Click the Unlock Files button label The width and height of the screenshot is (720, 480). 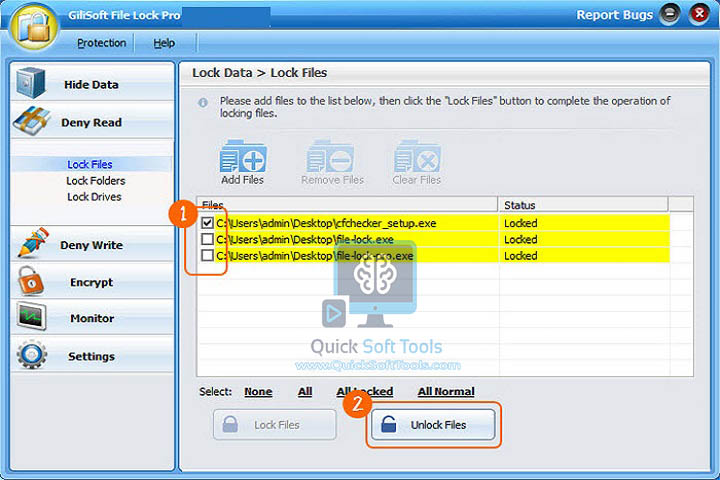pos(439,425)
